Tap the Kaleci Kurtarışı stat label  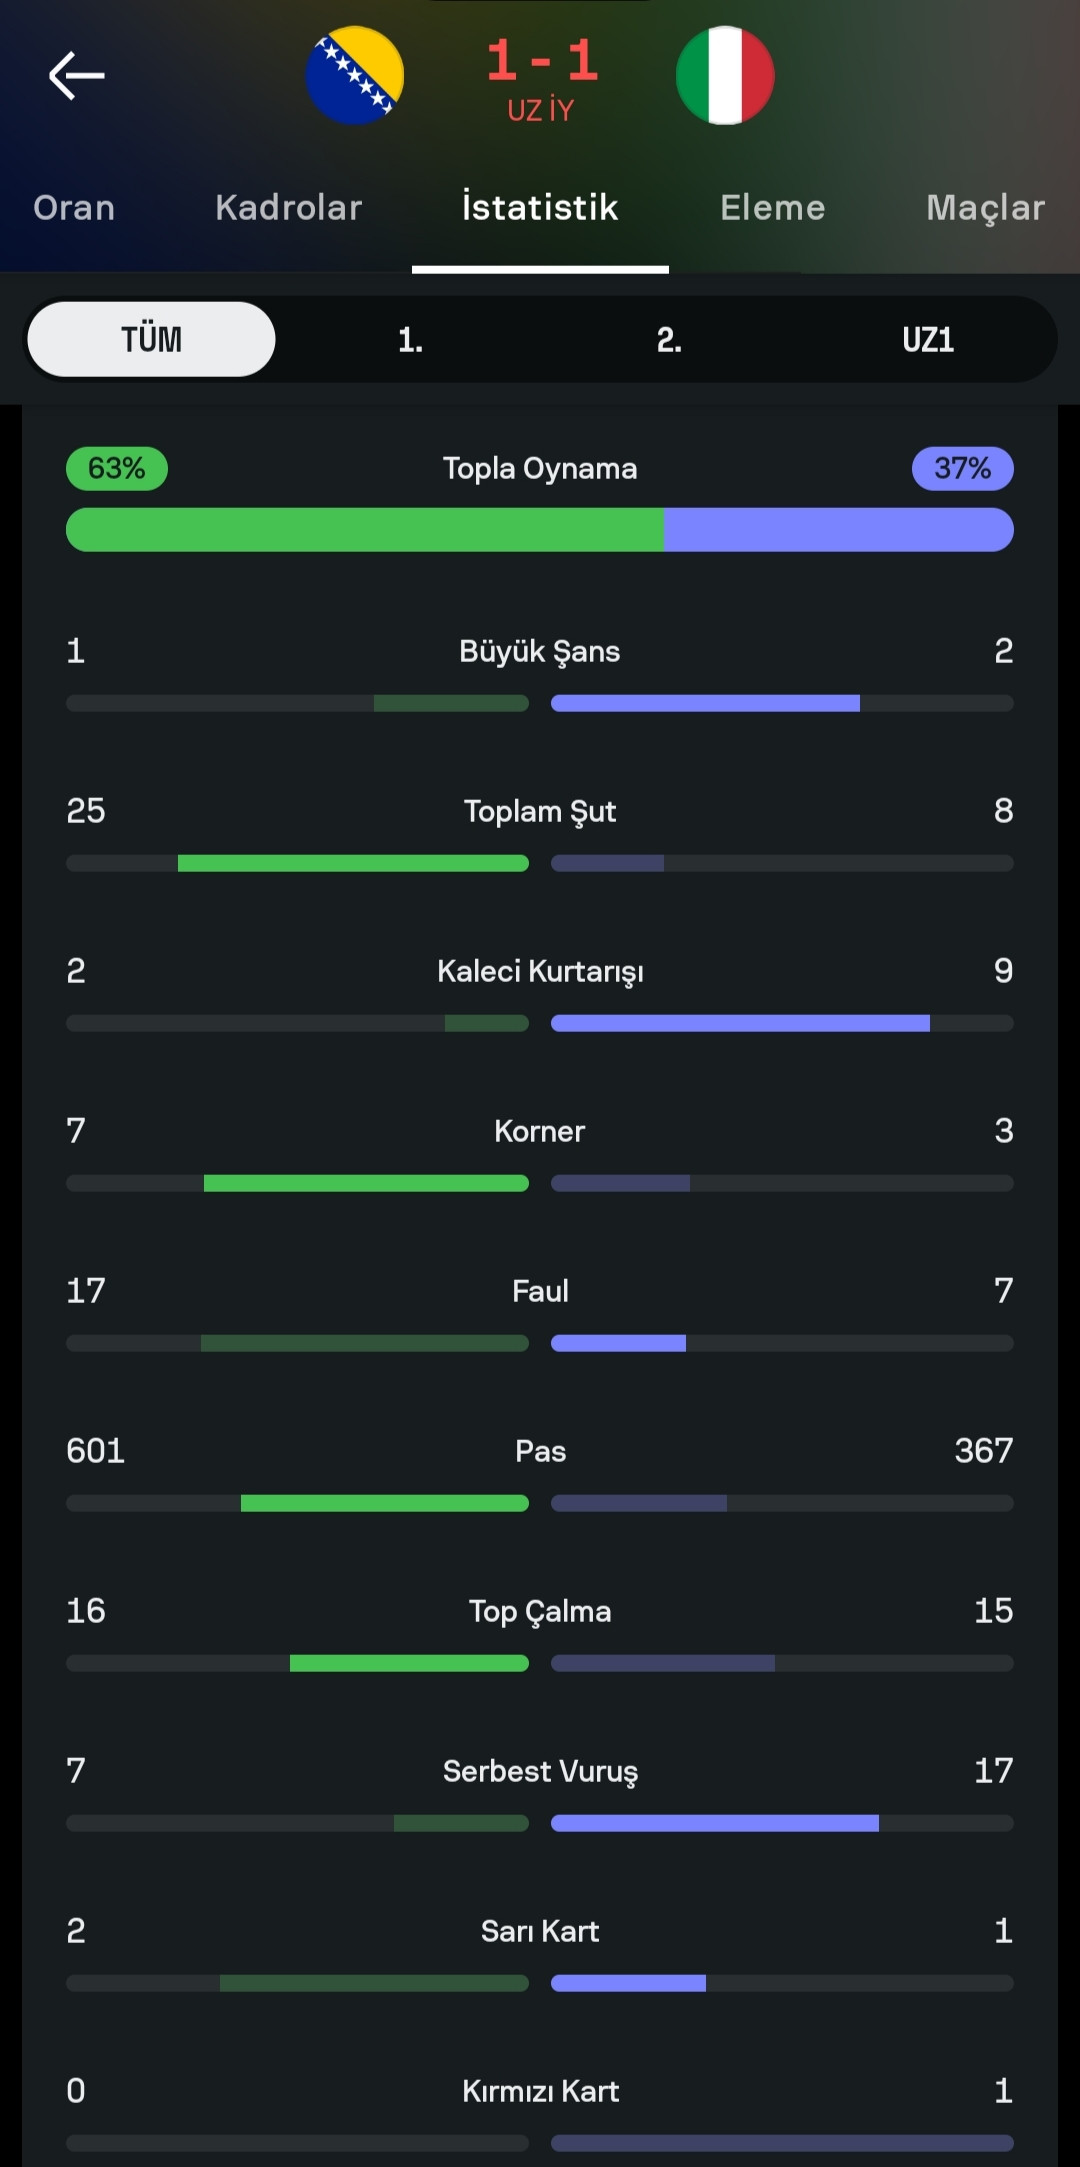540,971
